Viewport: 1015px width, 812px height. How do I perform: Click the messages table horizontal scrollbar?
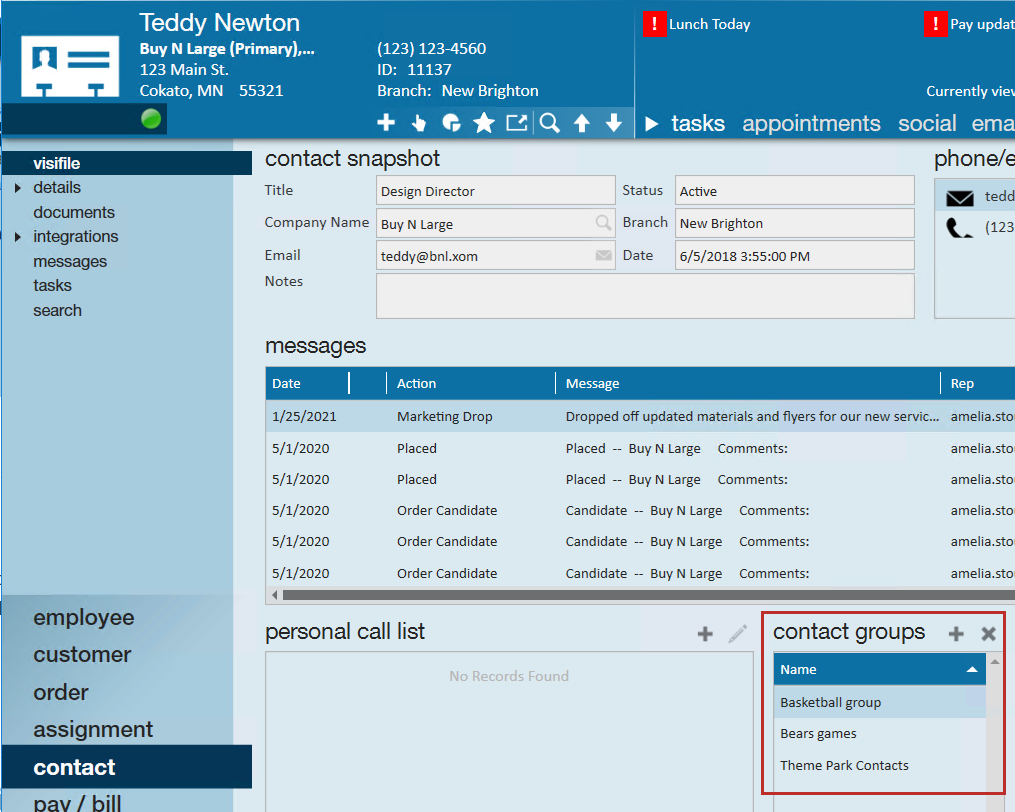click(648, 594)
